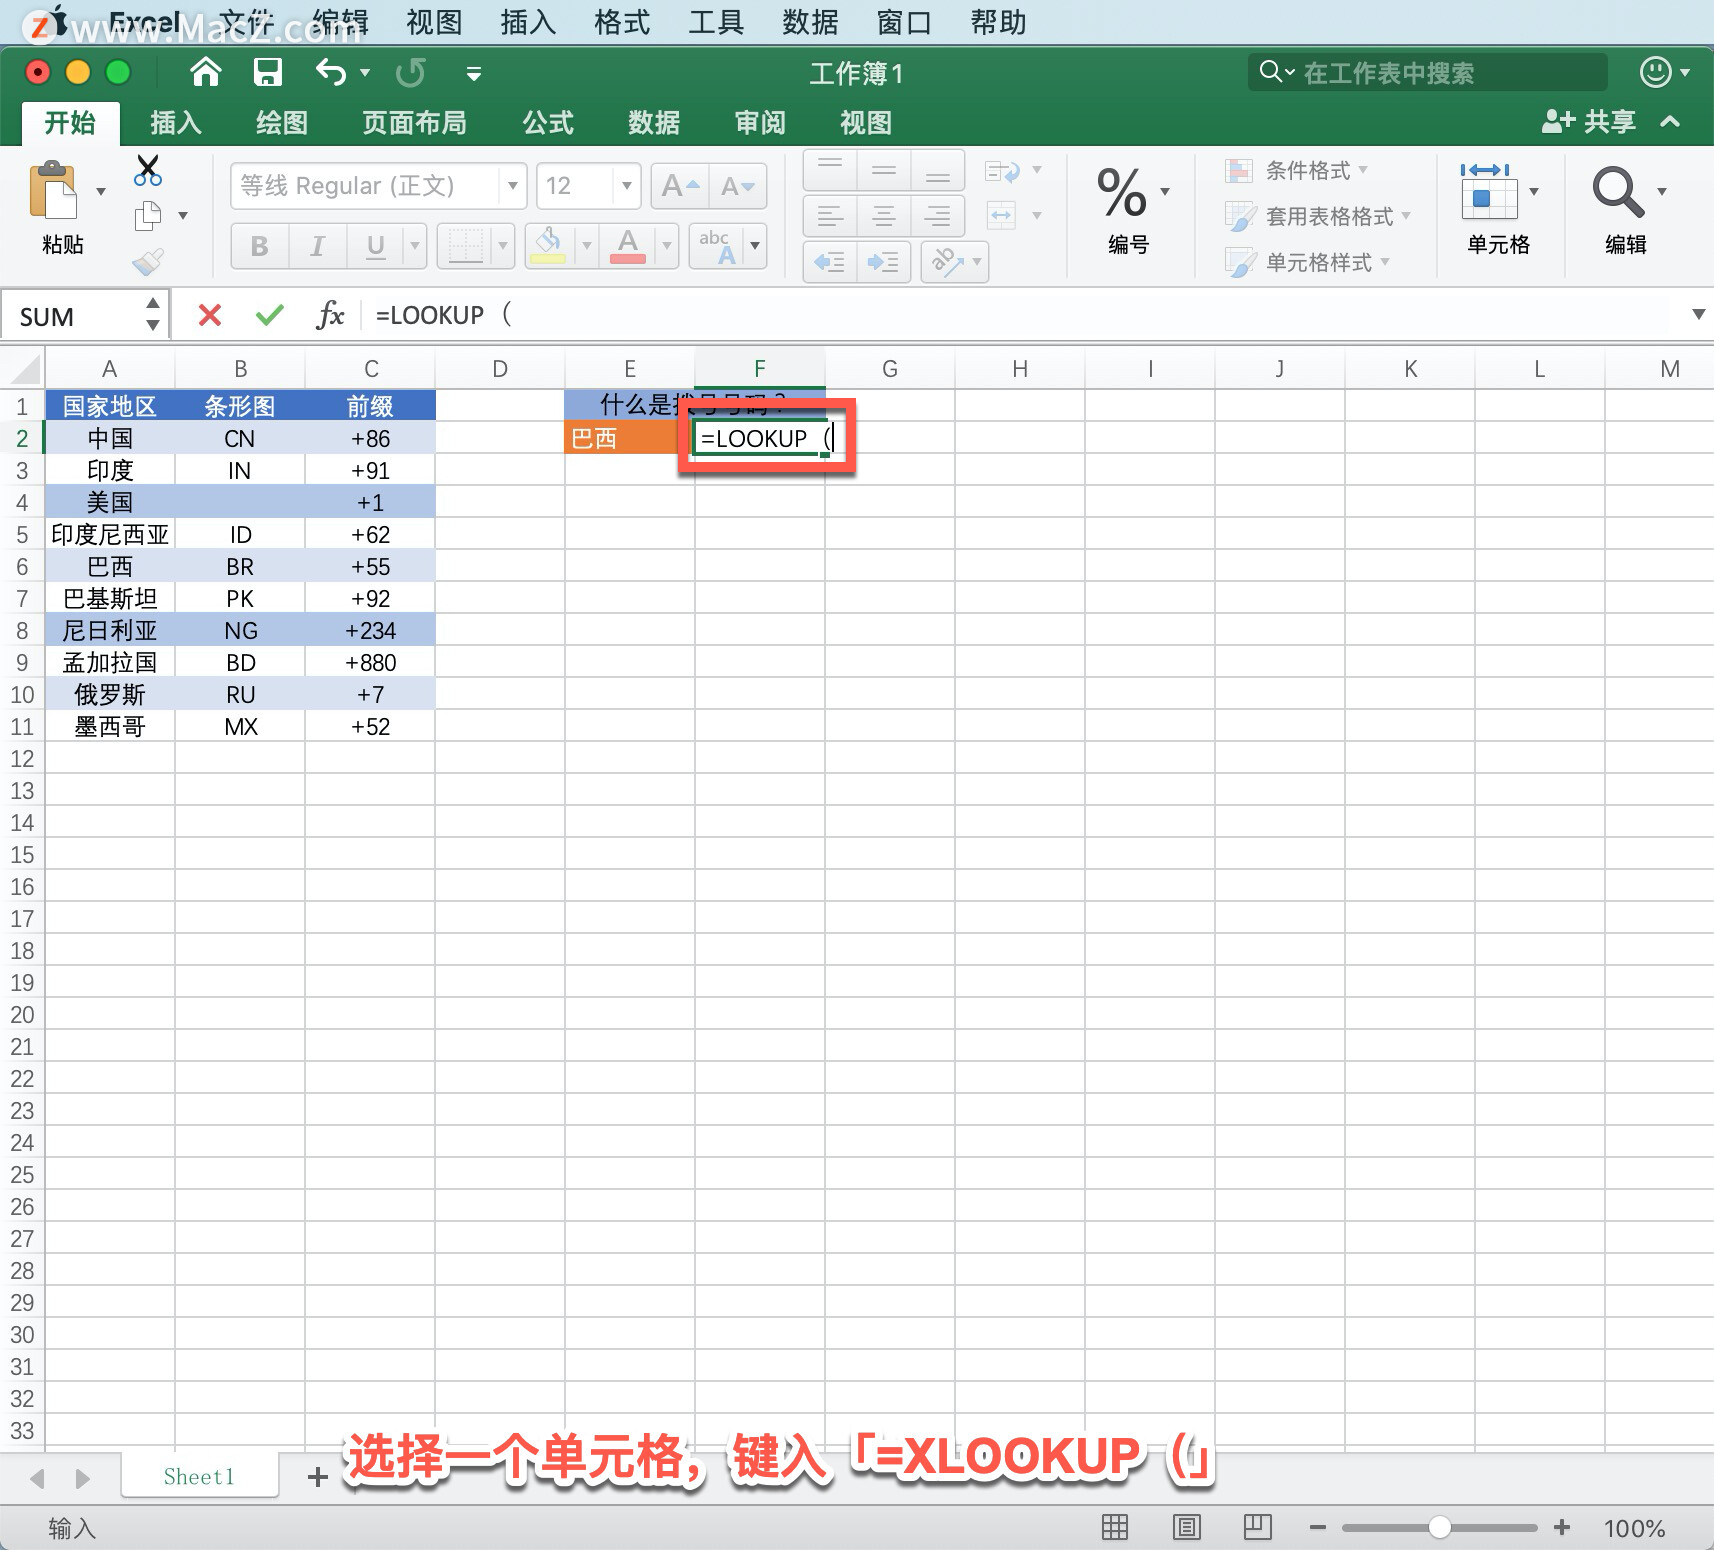
Task: Click the Redo arrow icon
Action: click(x=411, y=72)
